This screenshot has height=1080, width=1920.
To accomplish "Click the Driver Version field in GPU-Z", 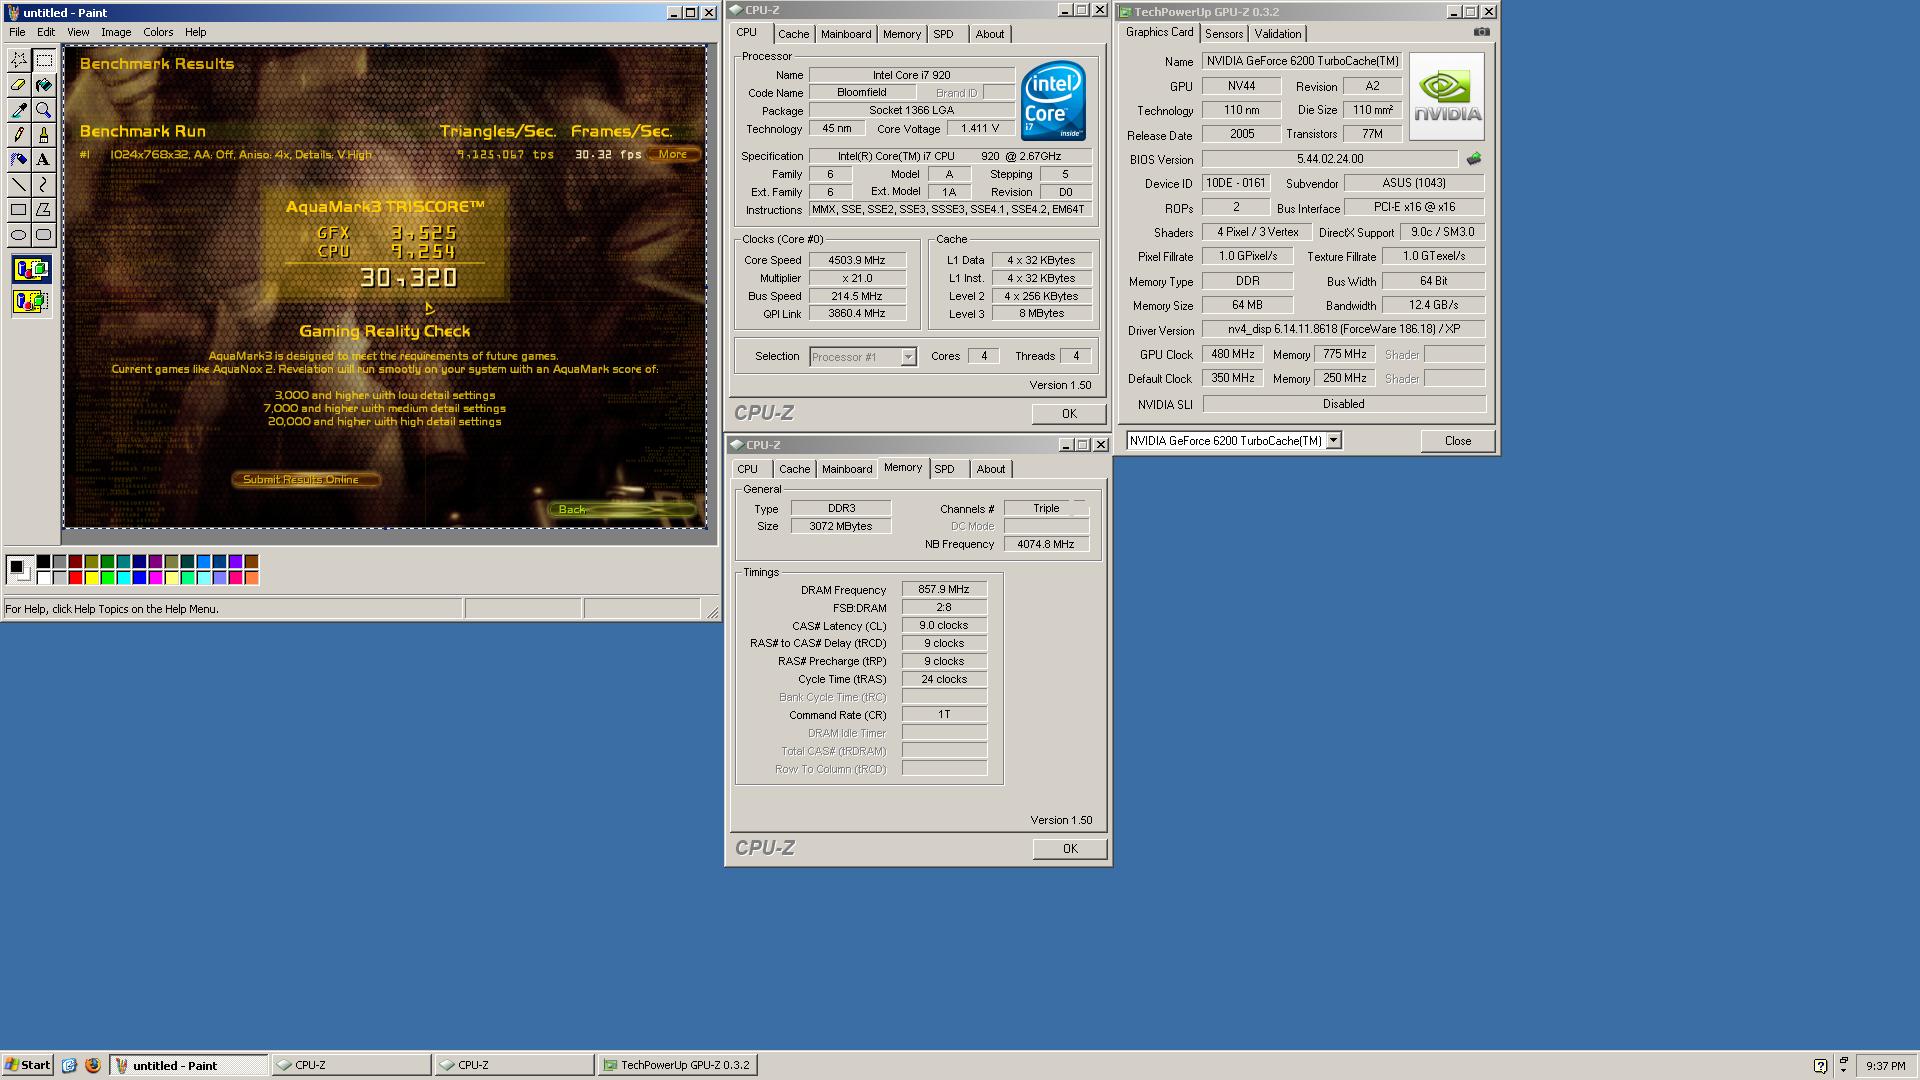I will click(x=1343, y=329).
